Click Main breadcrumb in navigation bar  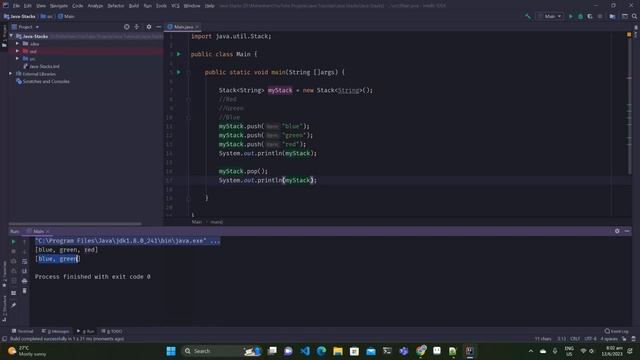[66, 16]
